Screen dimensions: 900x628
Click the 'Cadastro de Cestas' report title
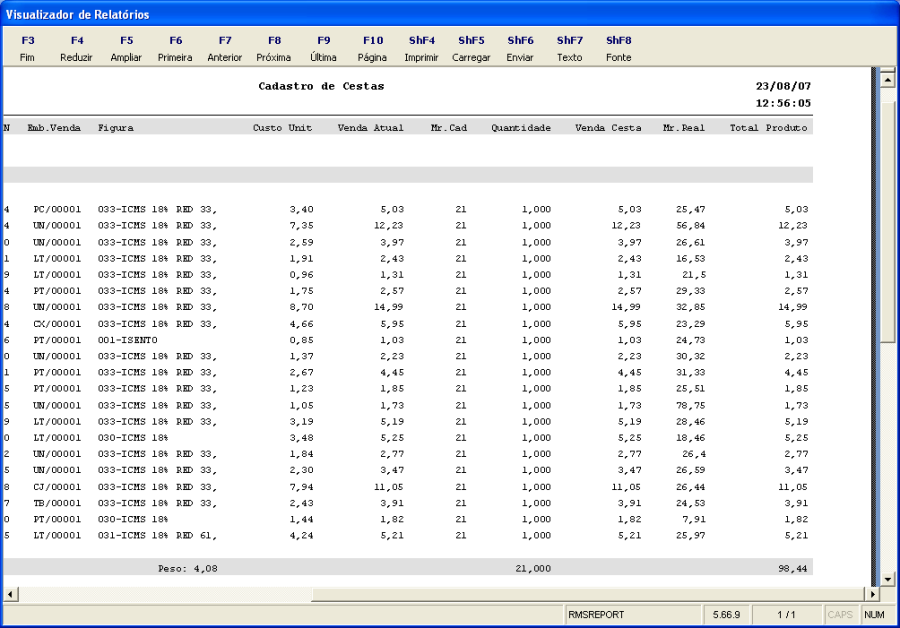[321, 86]
